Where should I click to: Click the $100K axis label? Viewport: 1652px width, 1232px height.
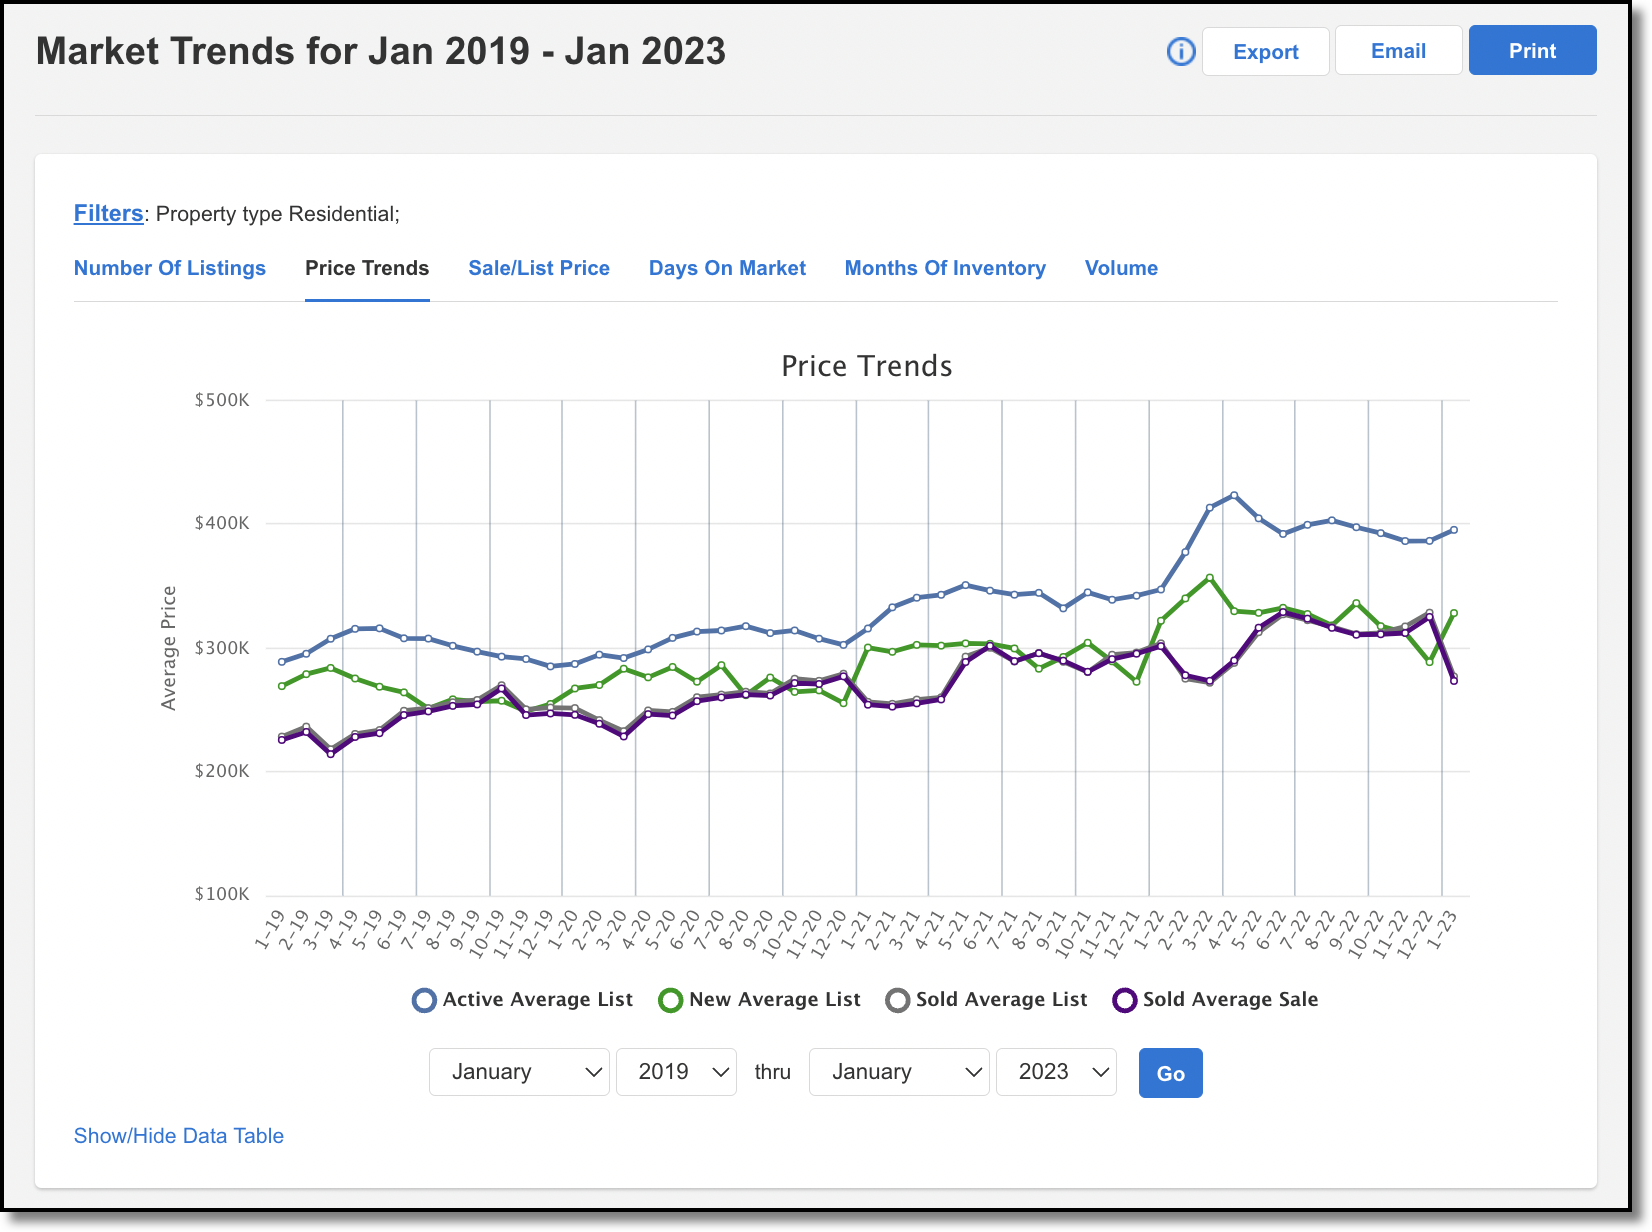[x=222, y=894]
